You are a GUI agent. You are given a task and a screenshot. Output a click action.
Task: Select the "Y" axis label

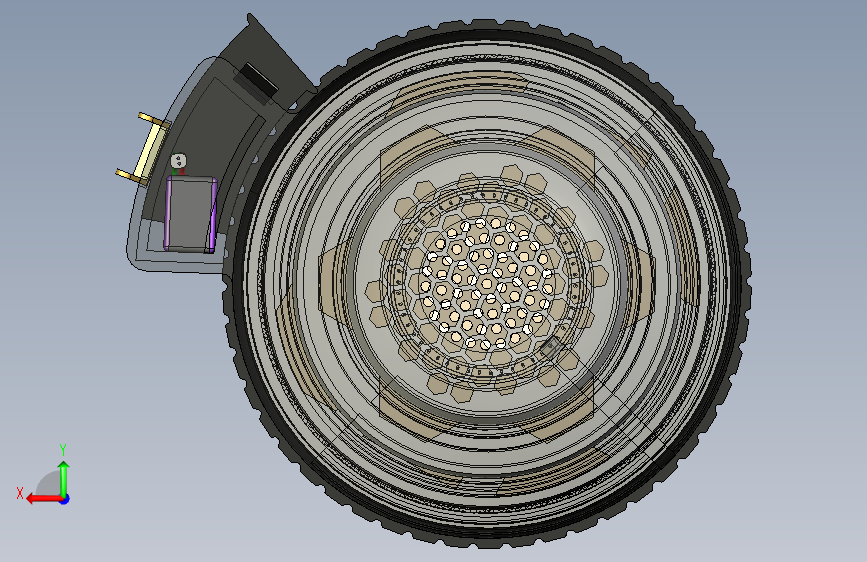click(x=63, y=449)
